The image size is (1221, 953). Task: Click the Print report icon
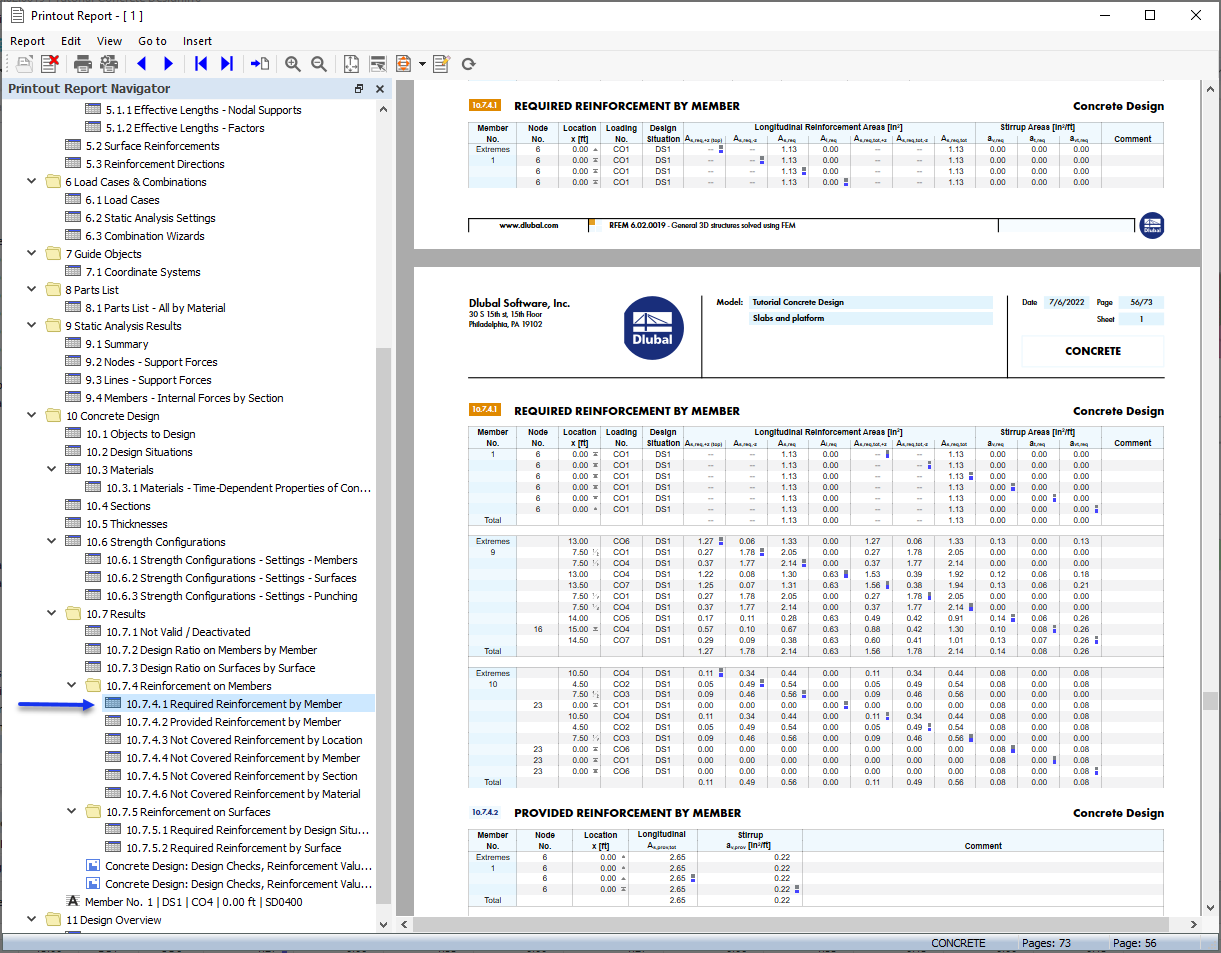pos(83,64)
